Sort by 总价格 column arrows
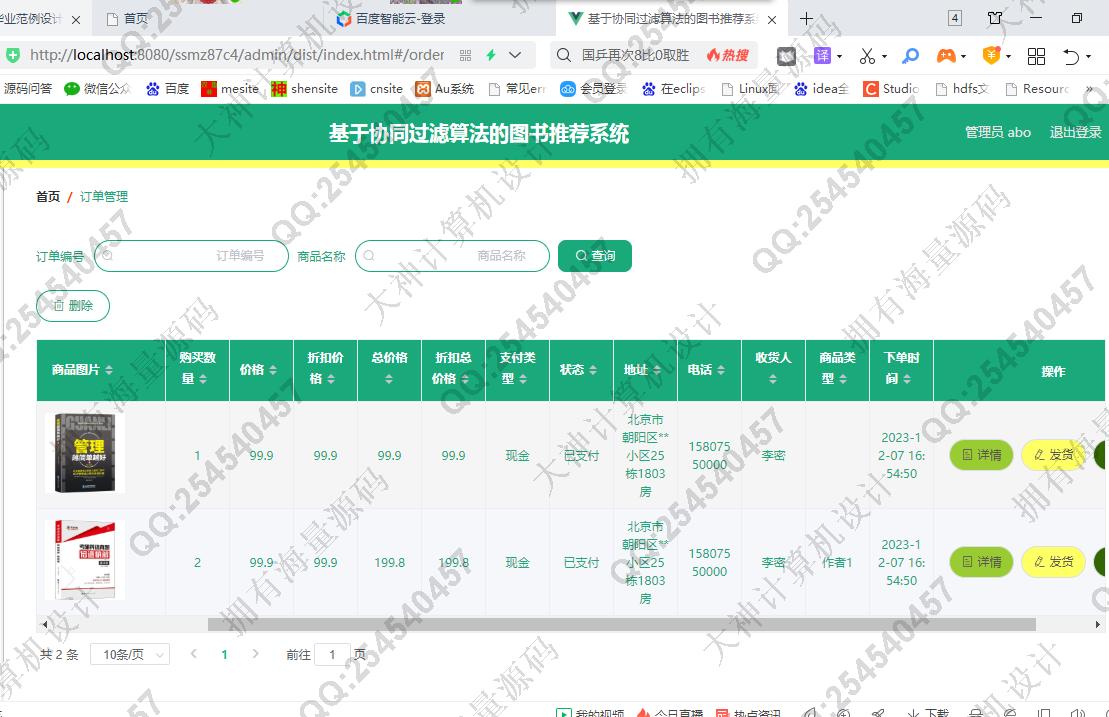 [389, 379]
